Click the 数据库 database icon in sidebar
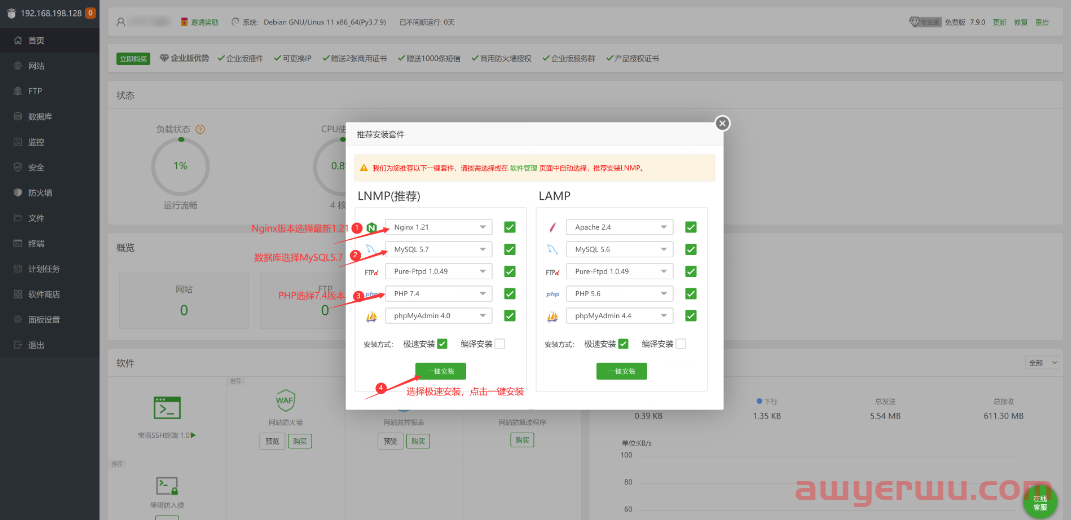The image size is (1071, 520). pyautogui.click(x=18, y=117)
